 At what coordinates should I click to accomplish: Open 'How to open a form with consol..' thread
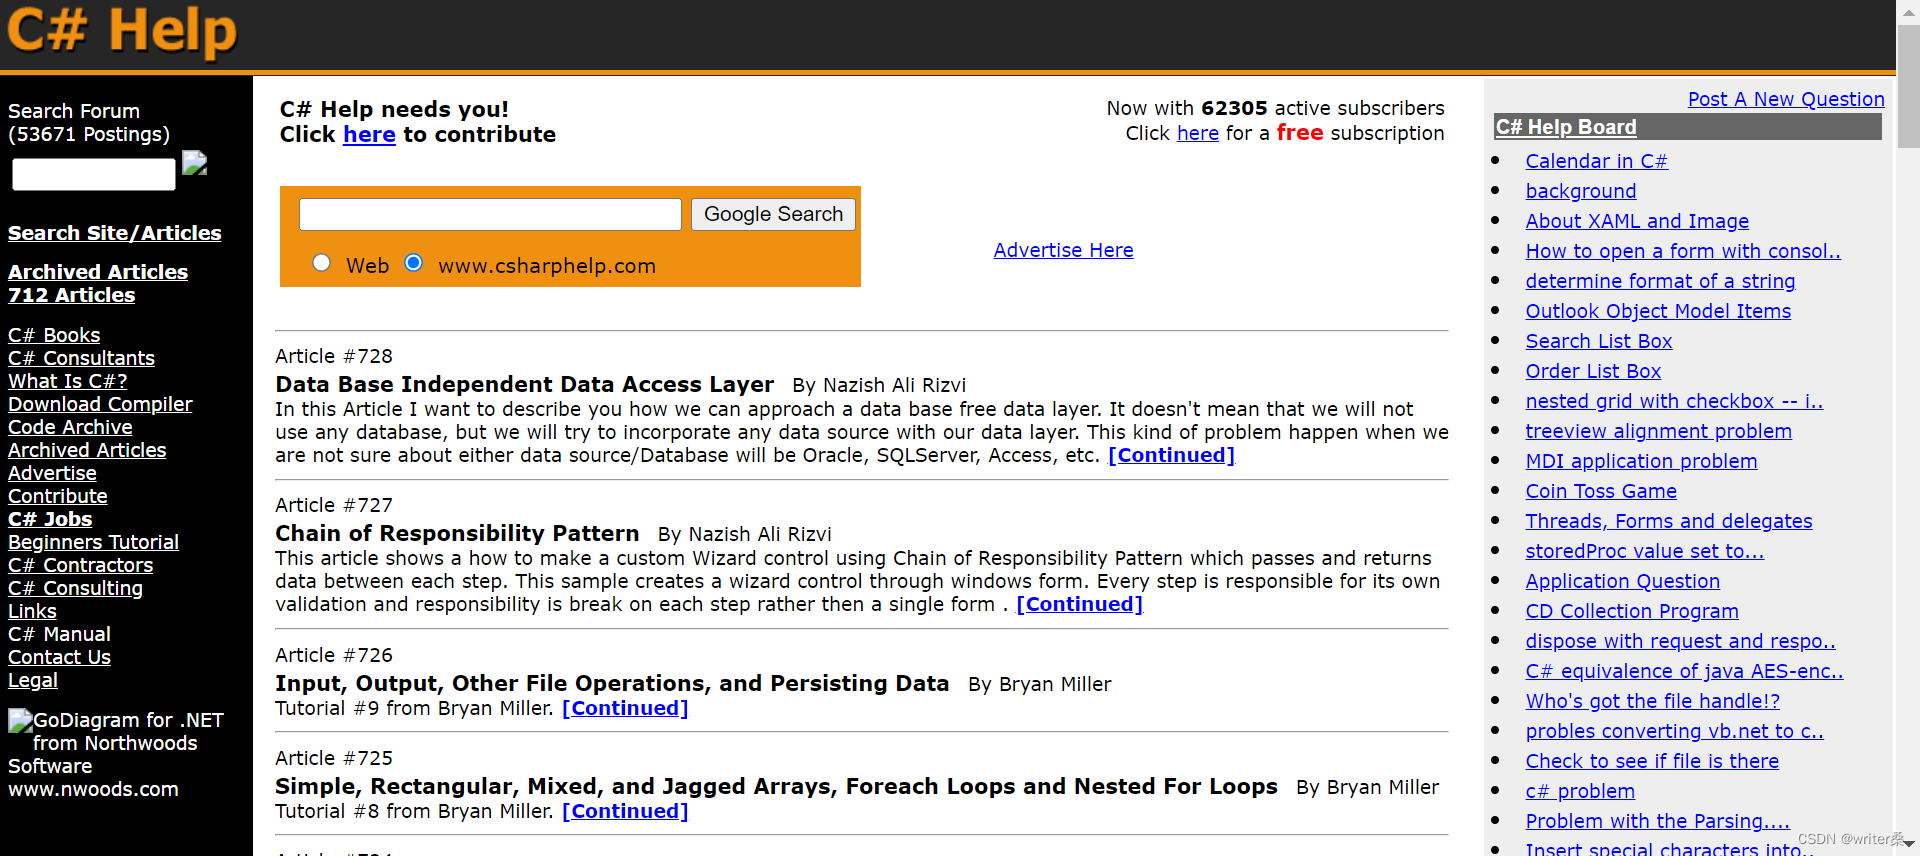click(1683, 251)
